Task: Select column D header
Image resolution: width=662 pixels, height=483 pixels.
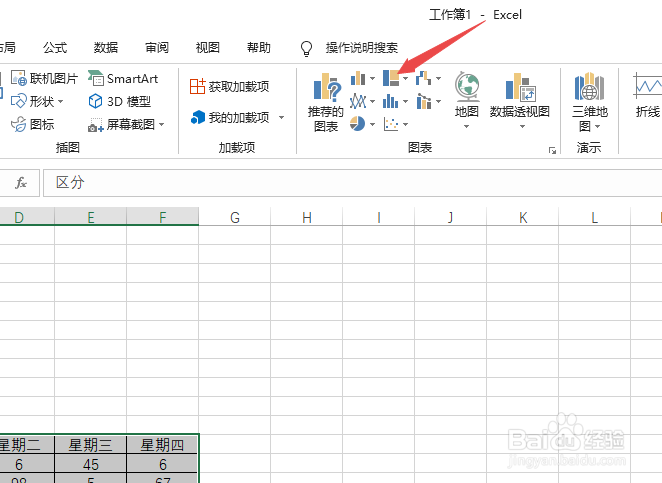Action: click(x=27, y=217)
